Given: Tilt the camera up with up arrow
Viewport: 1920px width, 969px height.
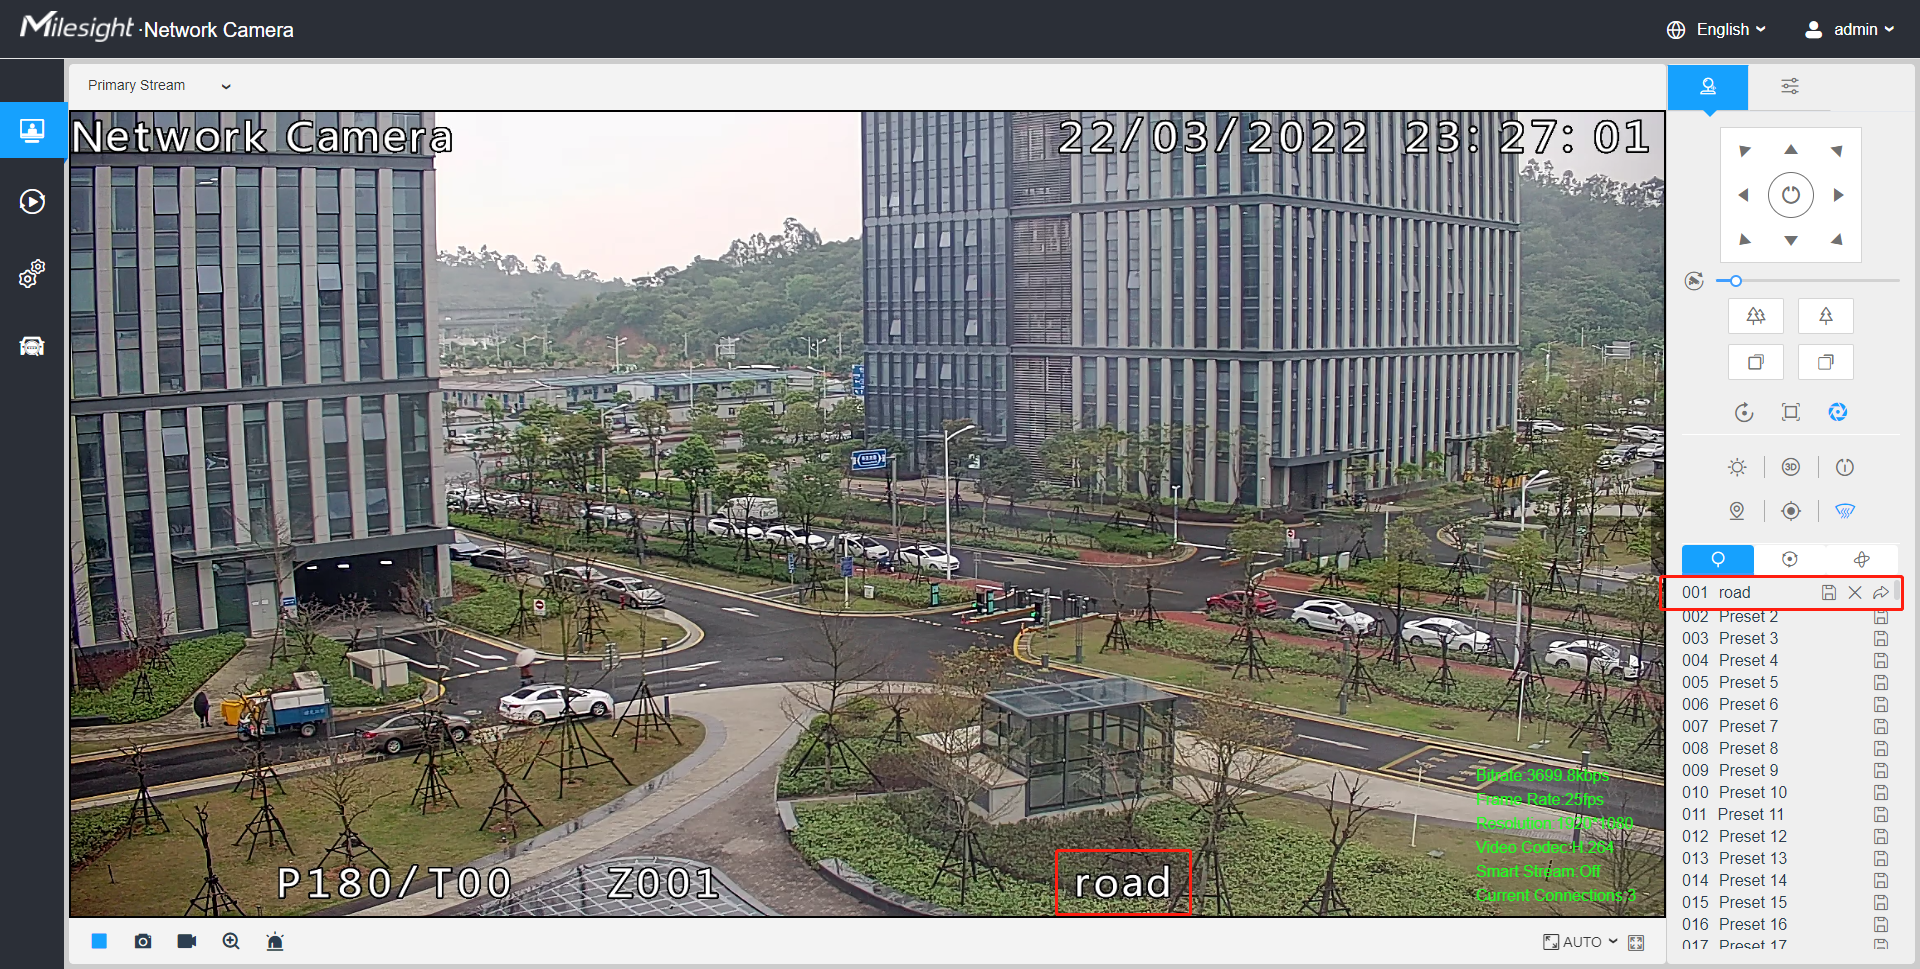Looking at the screenshot, I should (x=1791, y=150).
